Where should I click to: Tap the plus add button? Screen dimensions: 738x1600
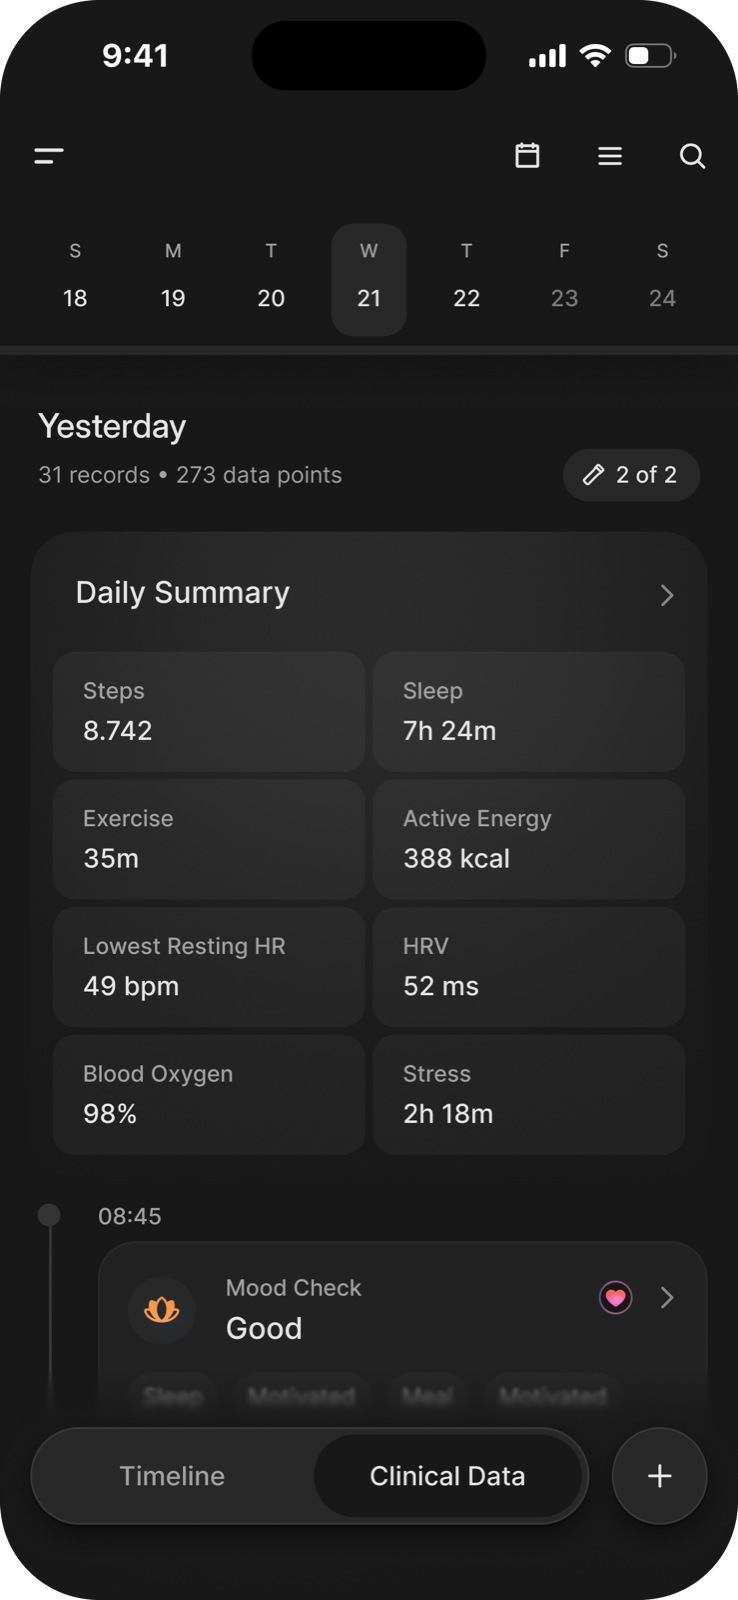[x=659, y=1476]
